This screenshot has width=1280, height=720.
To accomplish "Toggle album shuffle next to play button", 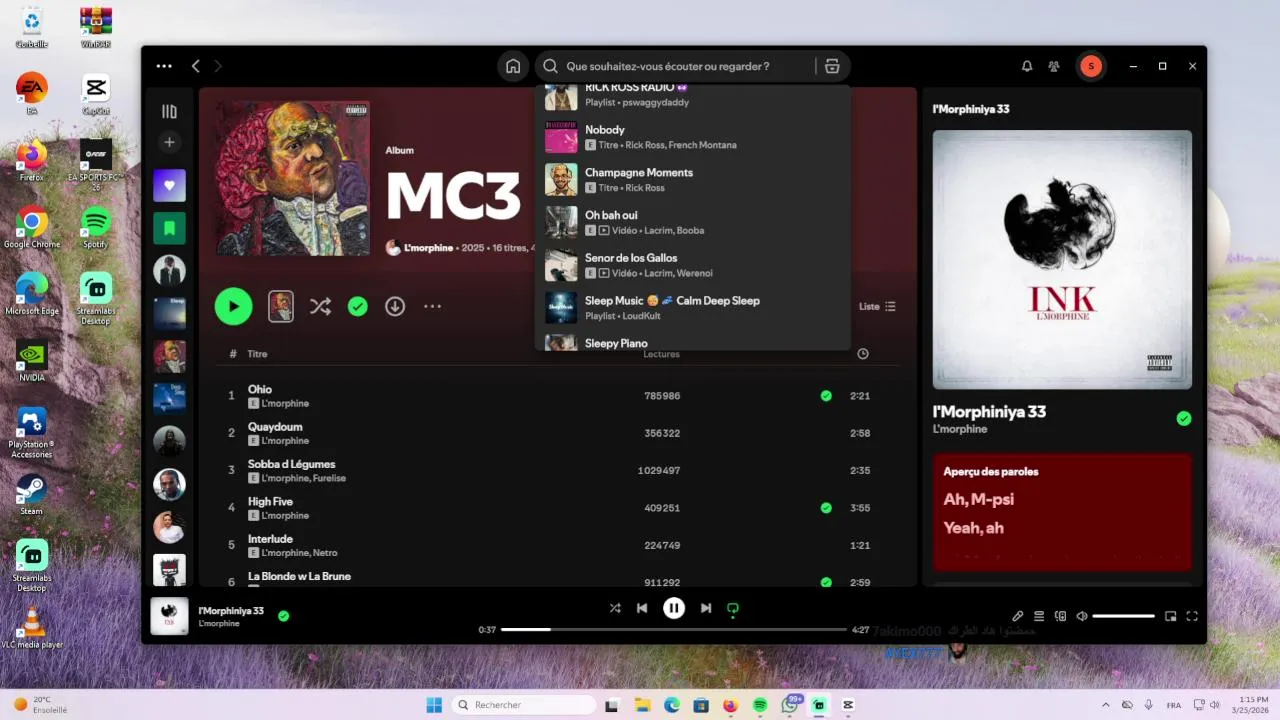I will (320, 306).
